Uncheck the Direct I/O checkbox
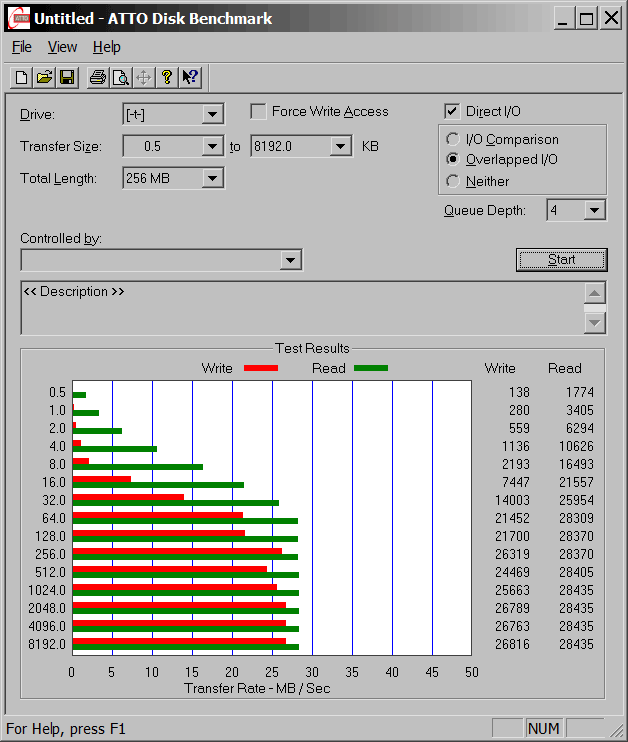This screenshot has height=742, width=628. 453,112
